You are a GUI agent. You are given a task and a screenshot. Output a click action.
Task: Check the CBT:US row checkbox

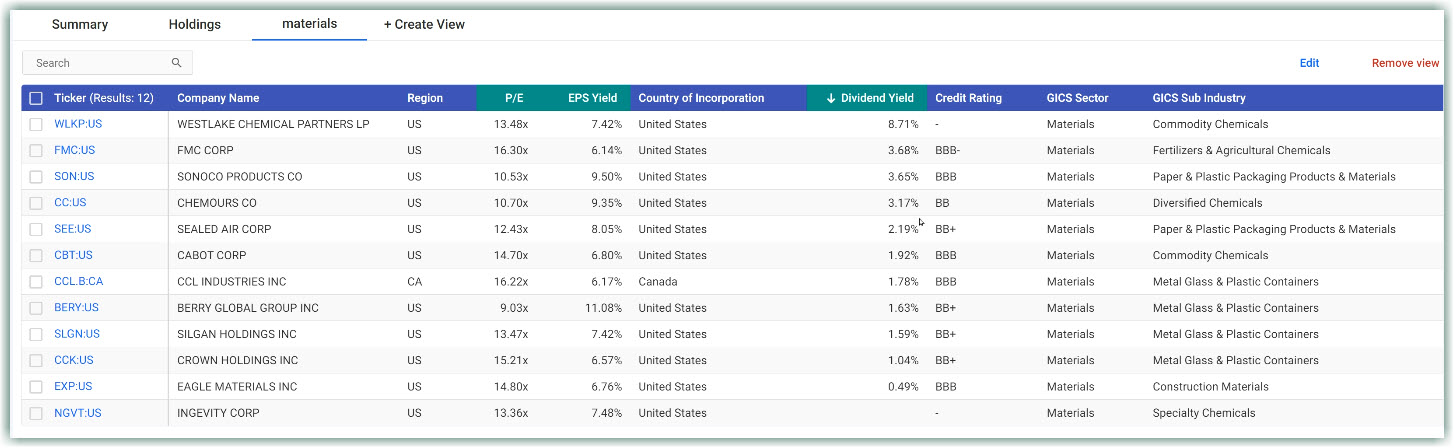click(x=36, y=255)
